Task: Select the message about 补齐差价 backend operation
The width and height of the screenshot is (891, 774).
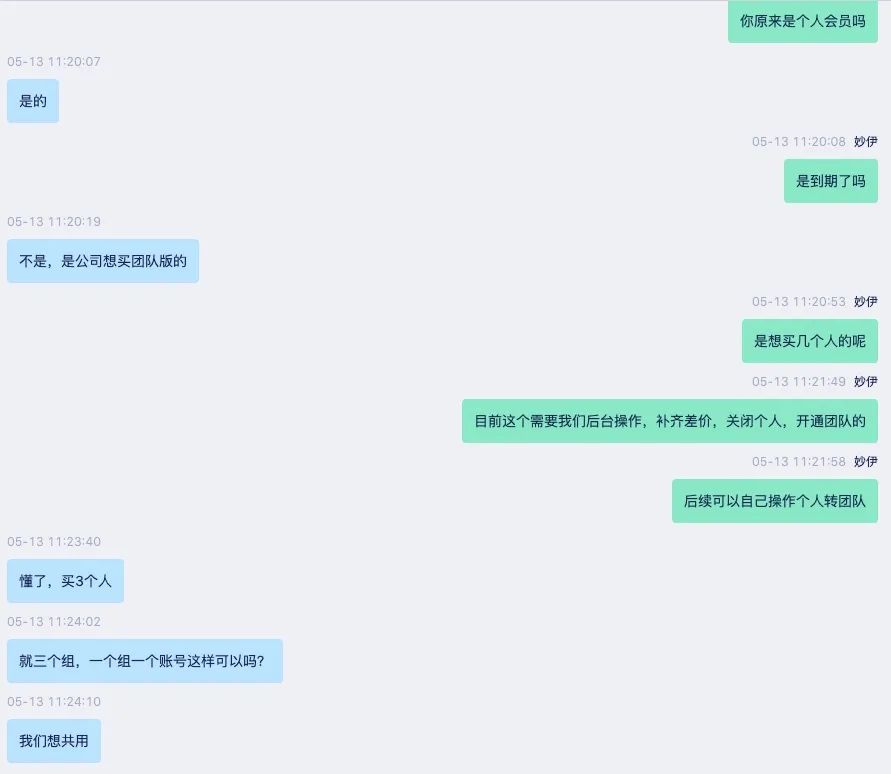Action: tap(670, 421)
